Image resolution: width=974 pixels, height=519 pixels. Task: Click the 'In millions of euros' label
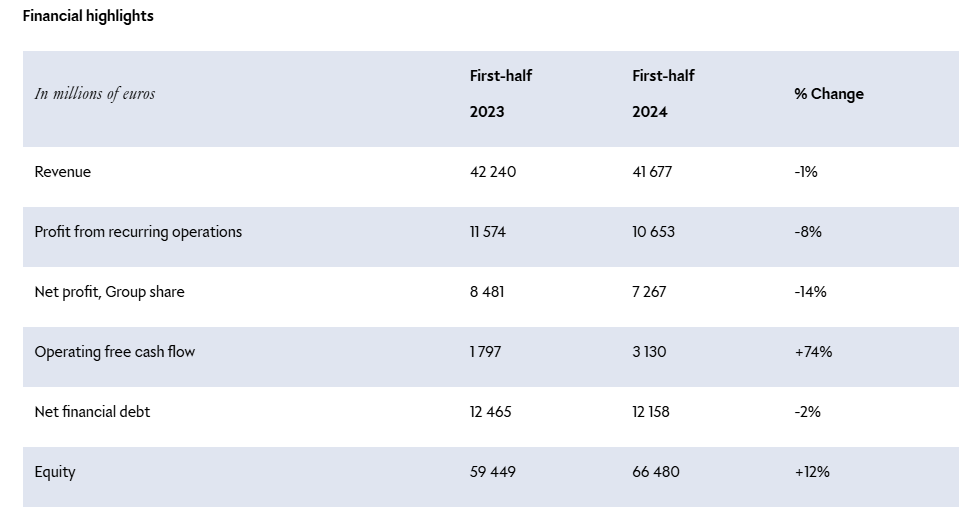click(x=95, y=94)
